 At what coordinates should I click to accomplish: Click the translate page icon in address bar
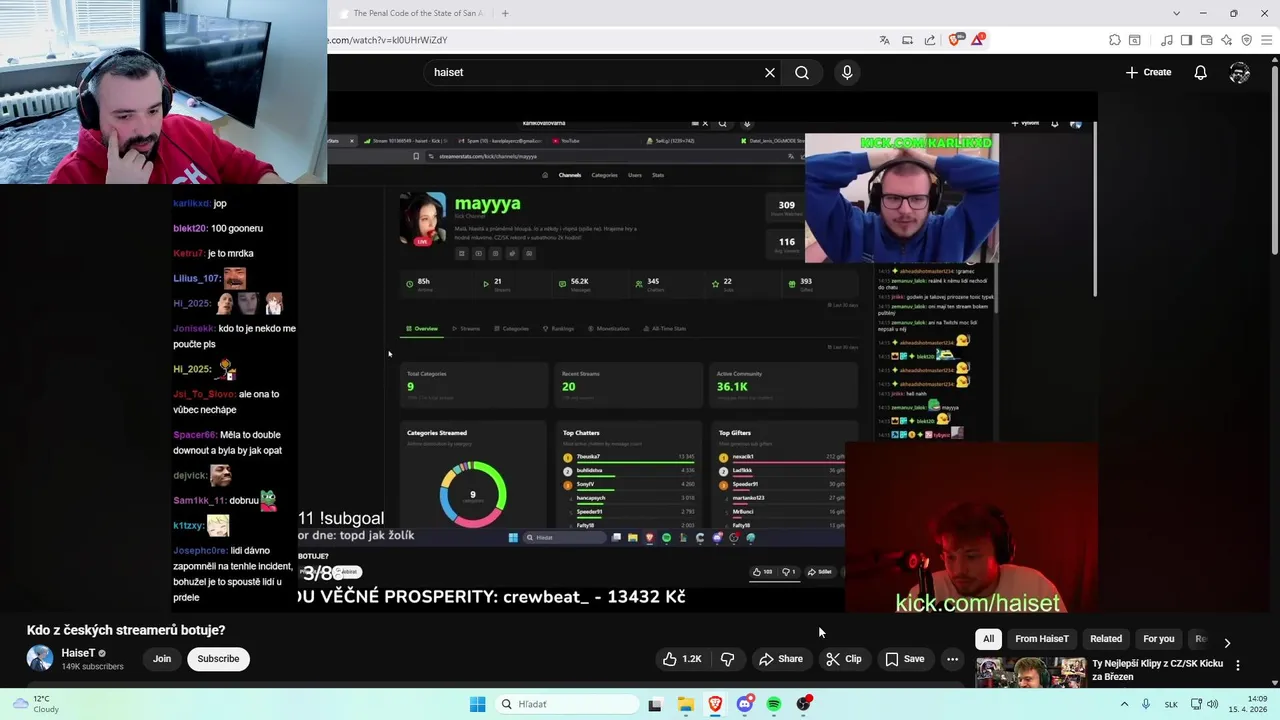click(x=884, y=40)
